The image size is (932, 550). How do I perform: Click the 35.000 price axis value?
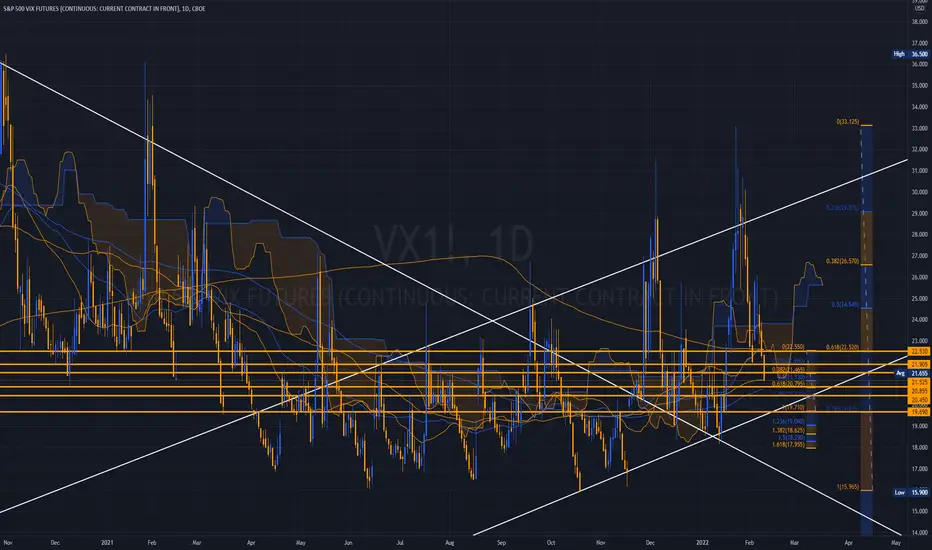pyautogui.click(x=920, y=86)
